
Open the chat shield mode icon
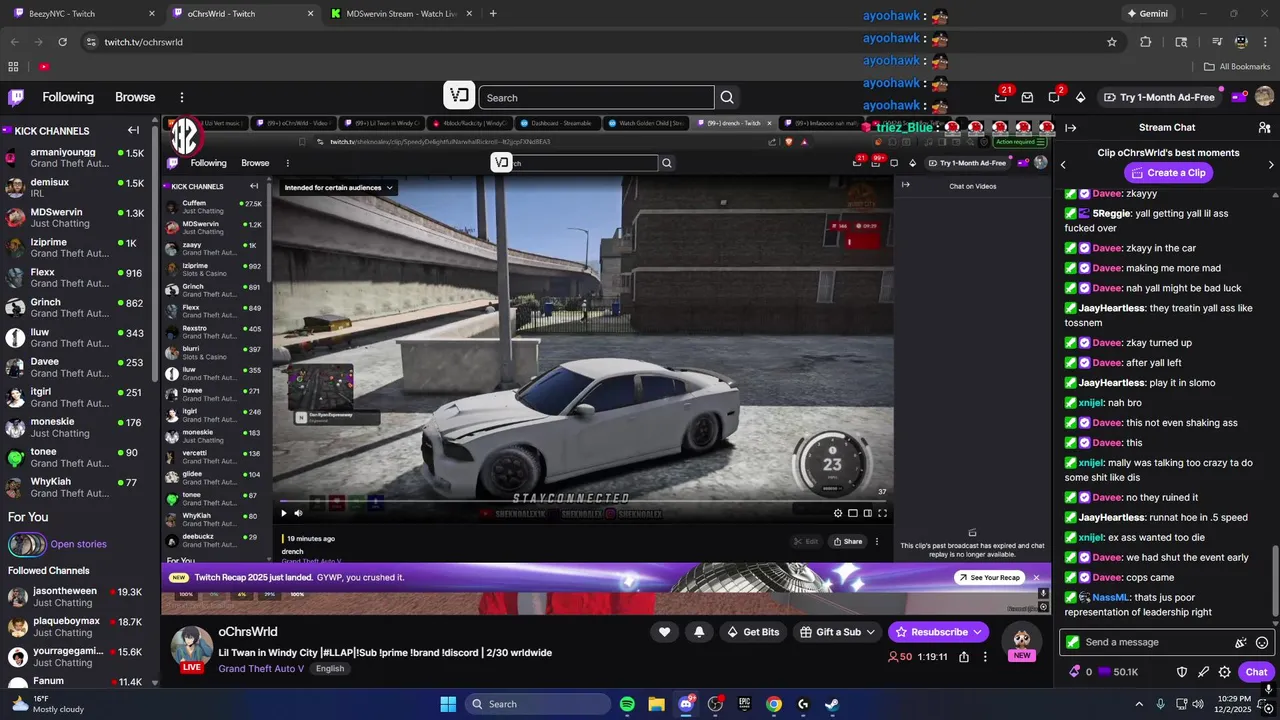pos(1181,672)
